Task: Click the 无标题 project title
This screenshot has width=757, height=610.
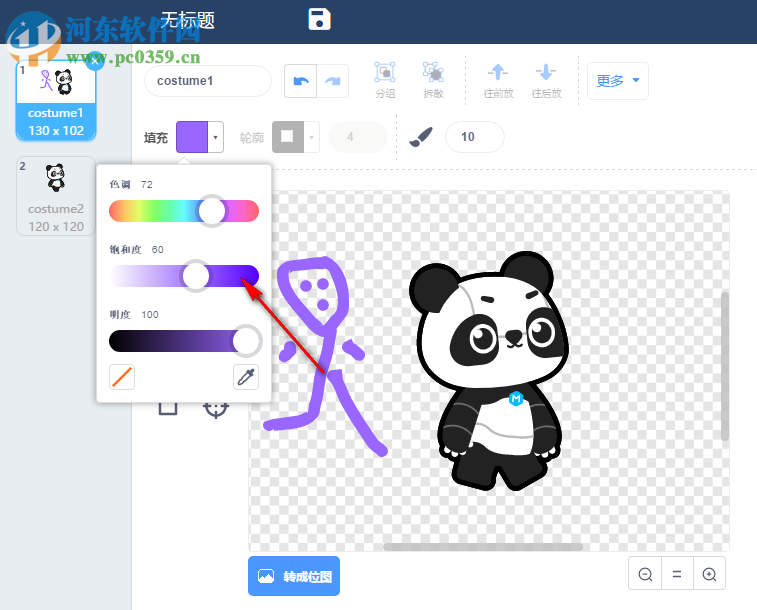Action: 188,20
